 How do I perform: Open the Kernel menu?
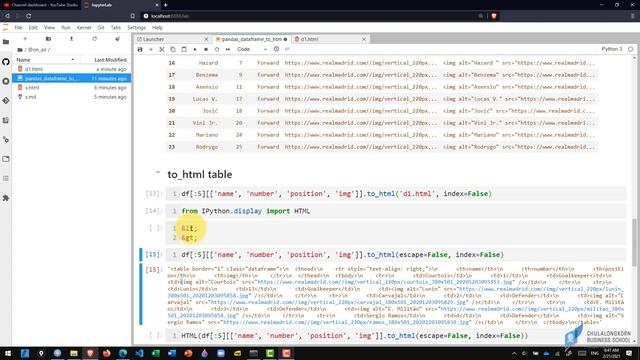(x=84, y=28)
